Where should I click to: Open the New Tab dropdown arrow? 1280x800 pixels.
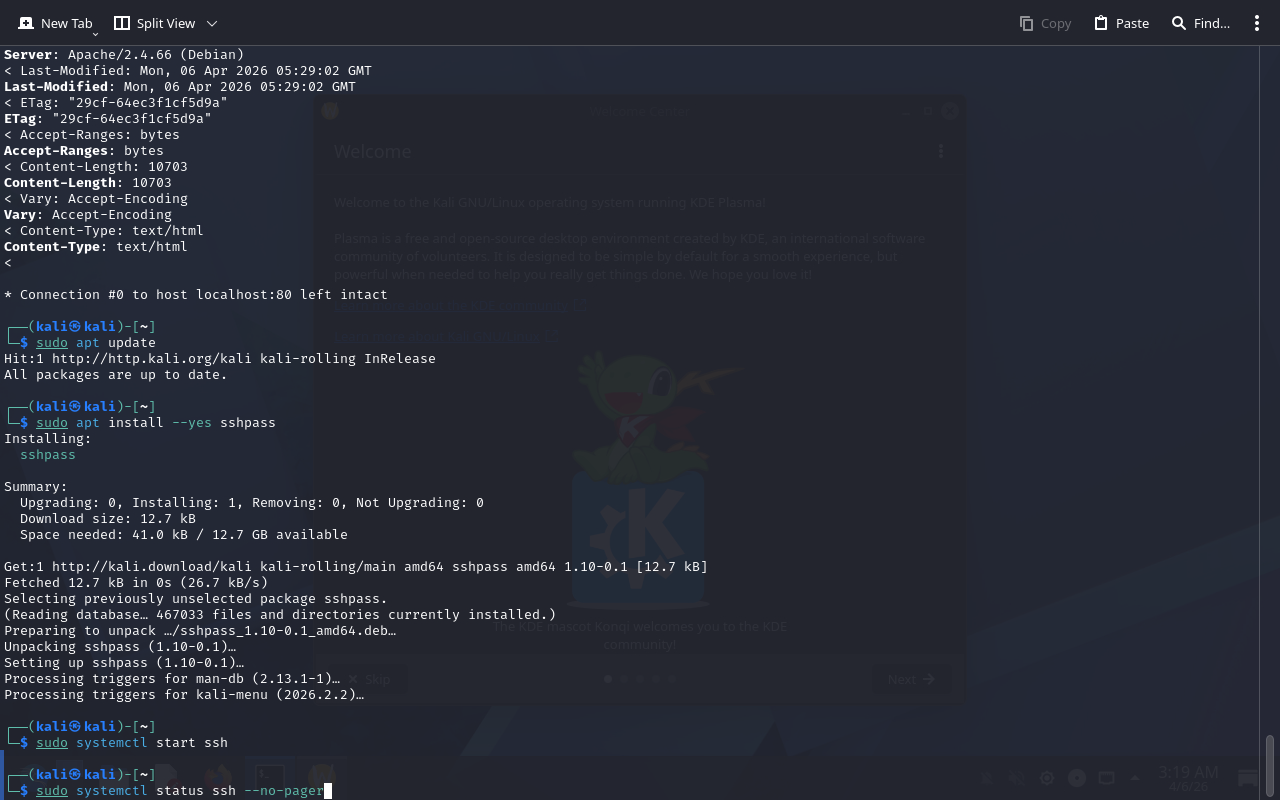pos(95,34)
